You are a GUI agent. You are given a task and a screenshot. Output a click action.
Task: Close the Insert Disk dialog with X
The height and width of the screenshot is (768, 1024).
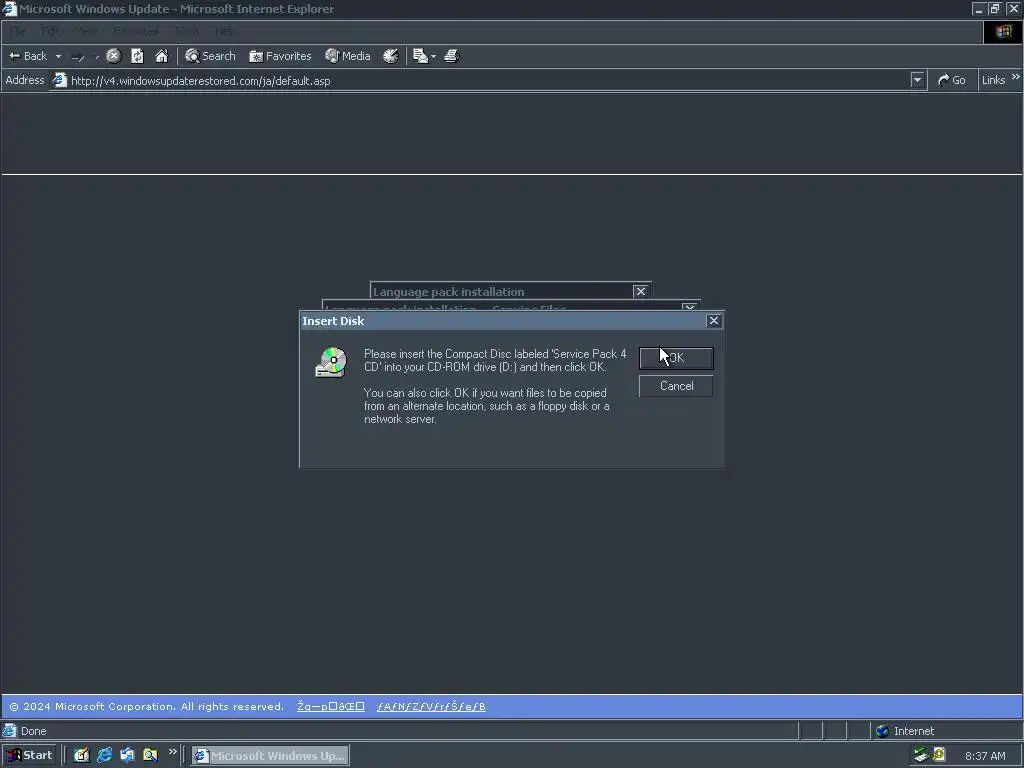(x=714, y=321)
